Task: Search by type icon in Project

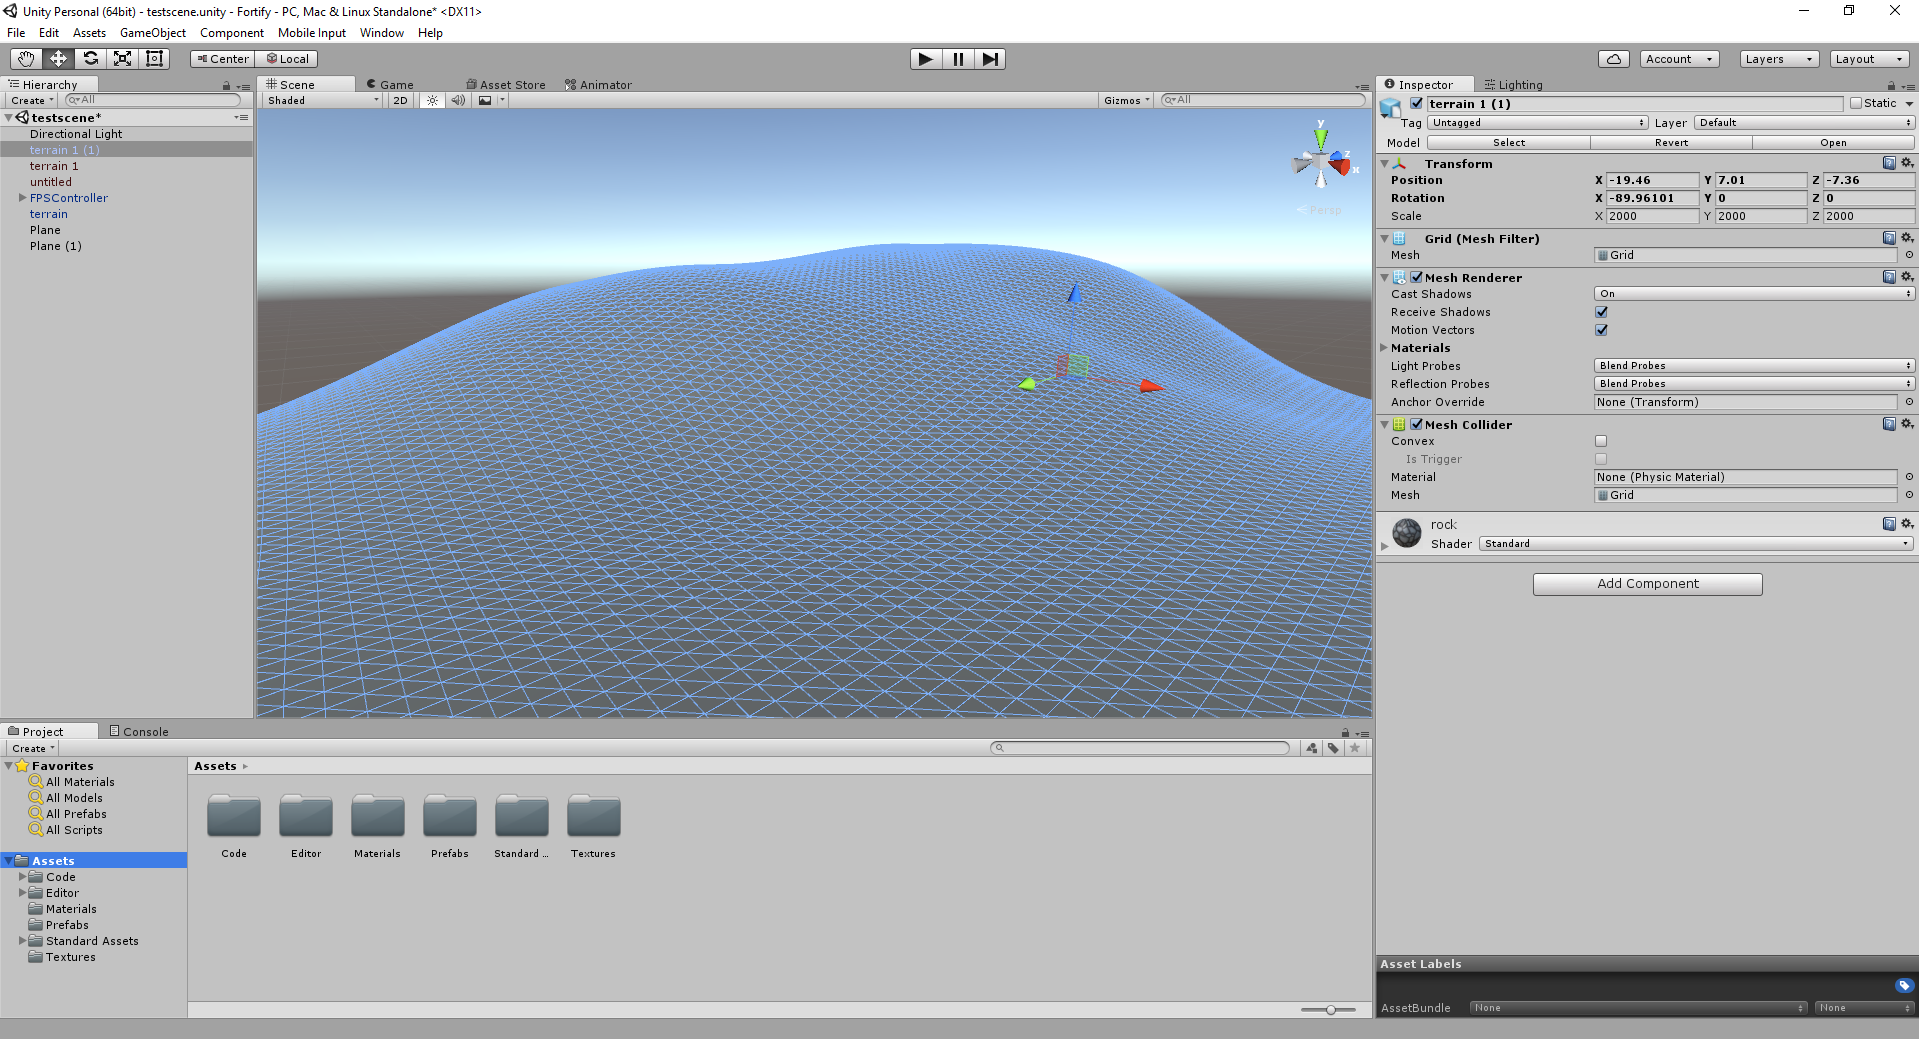Action: [x=1312, y=748]
